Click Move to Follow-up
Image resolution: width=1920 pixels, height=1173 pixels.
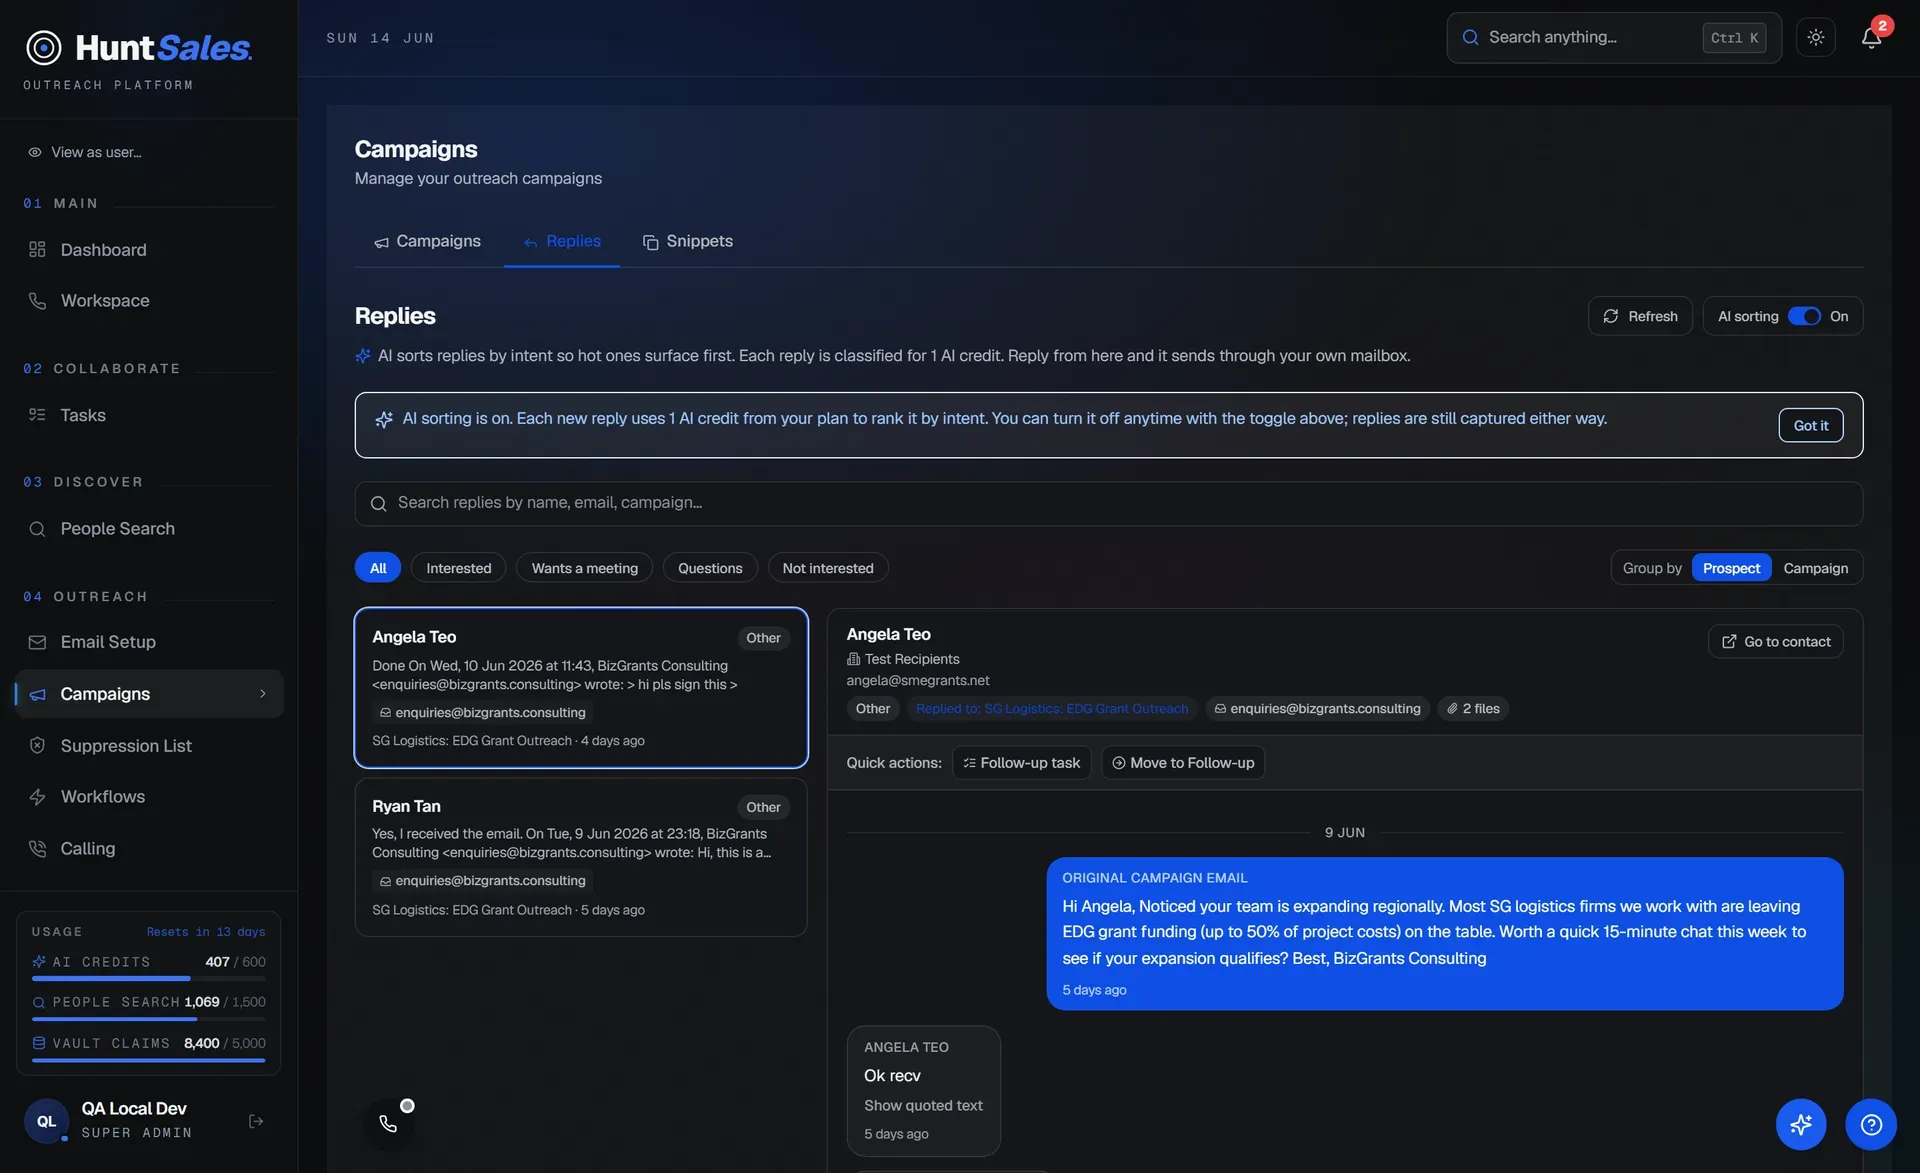click(1183, 763)
